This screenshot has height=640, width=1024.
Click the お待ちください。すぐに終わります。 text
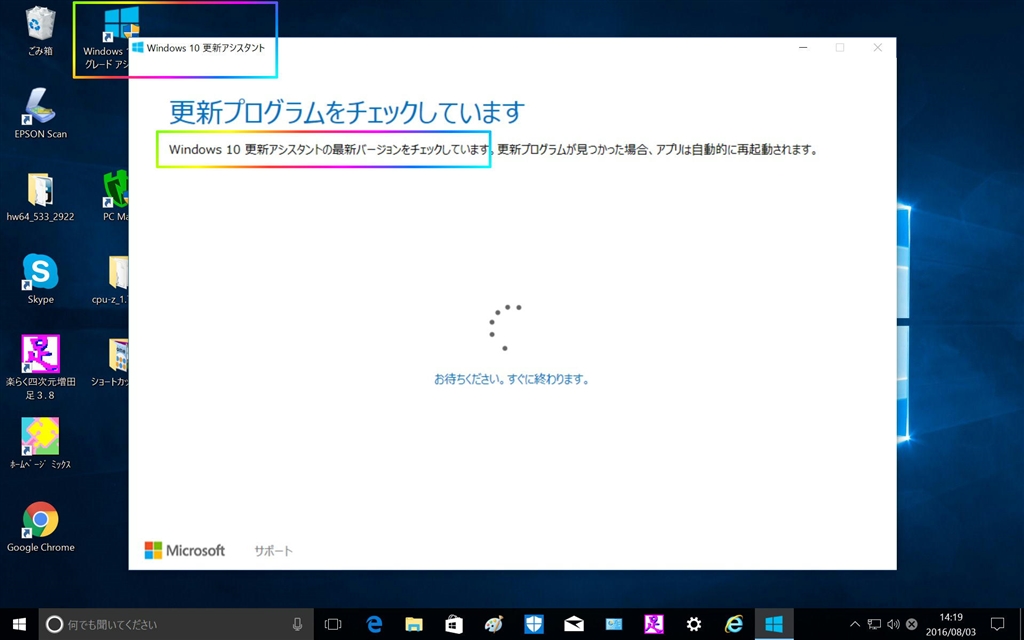[511, 379]
